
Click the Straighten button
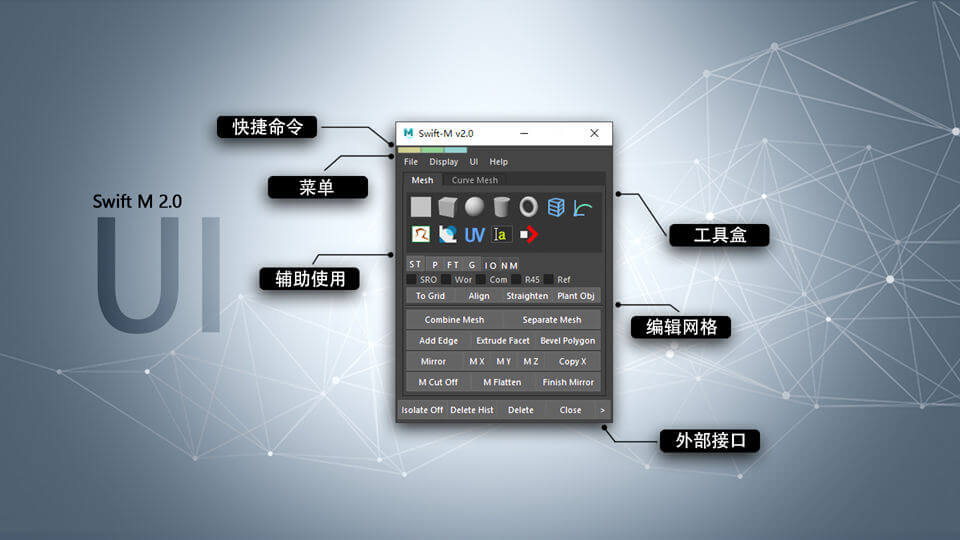[x=527, y=296]
